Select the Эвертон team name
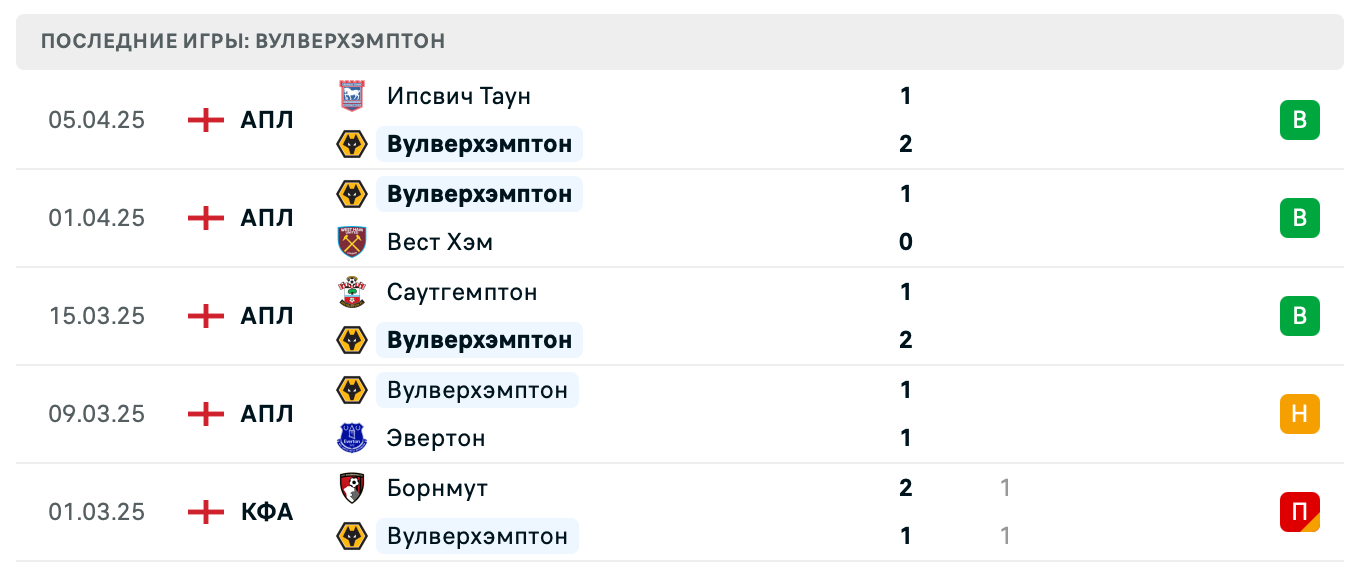Viewport: 1358px width, 576px height. click(436, 438)
